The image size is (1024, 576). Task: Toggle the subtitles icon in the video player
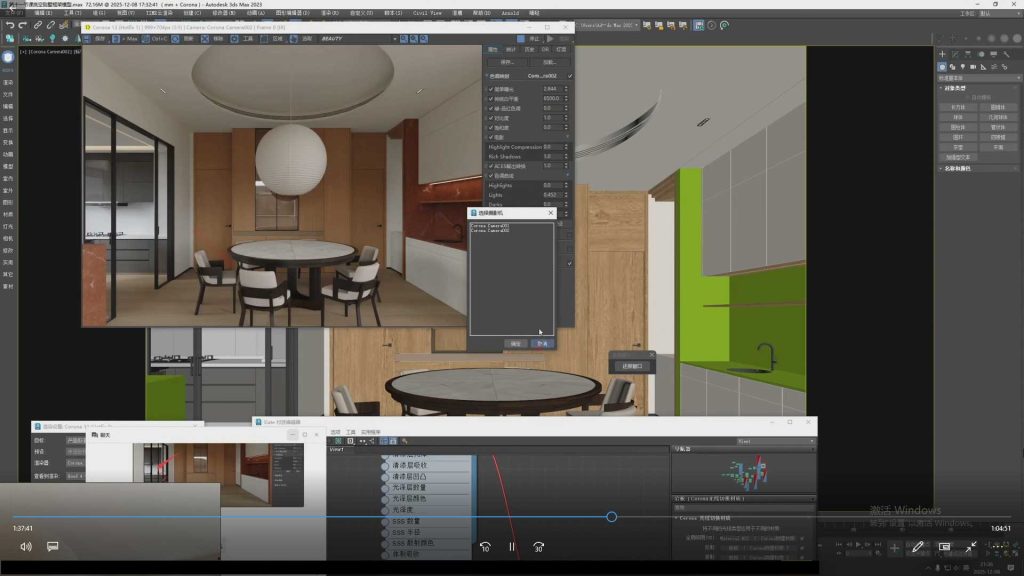point(53,547)
